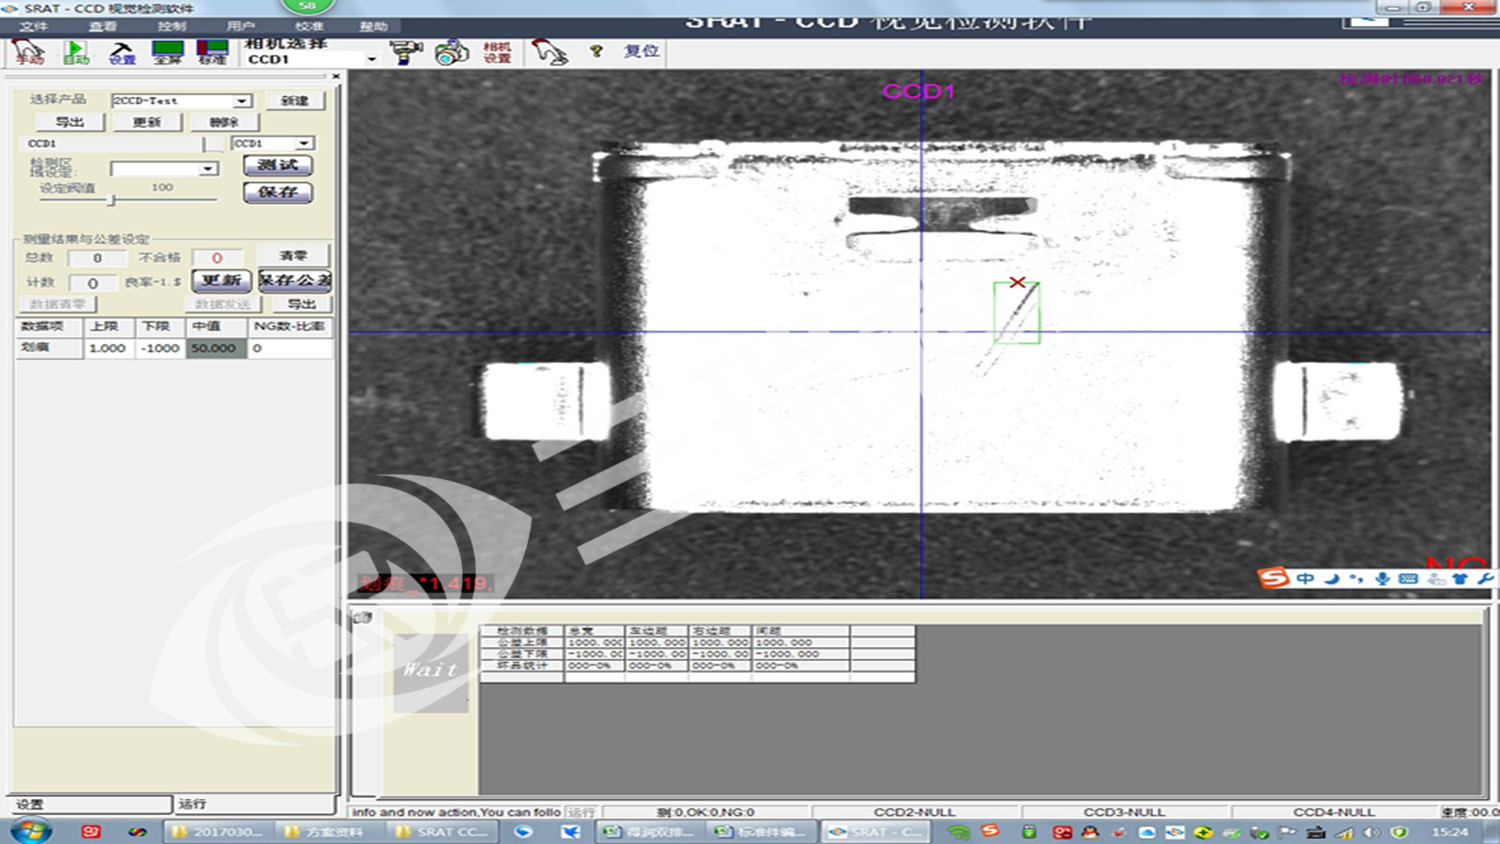Click the 中 language indicator on Sogou bar

1306,578
